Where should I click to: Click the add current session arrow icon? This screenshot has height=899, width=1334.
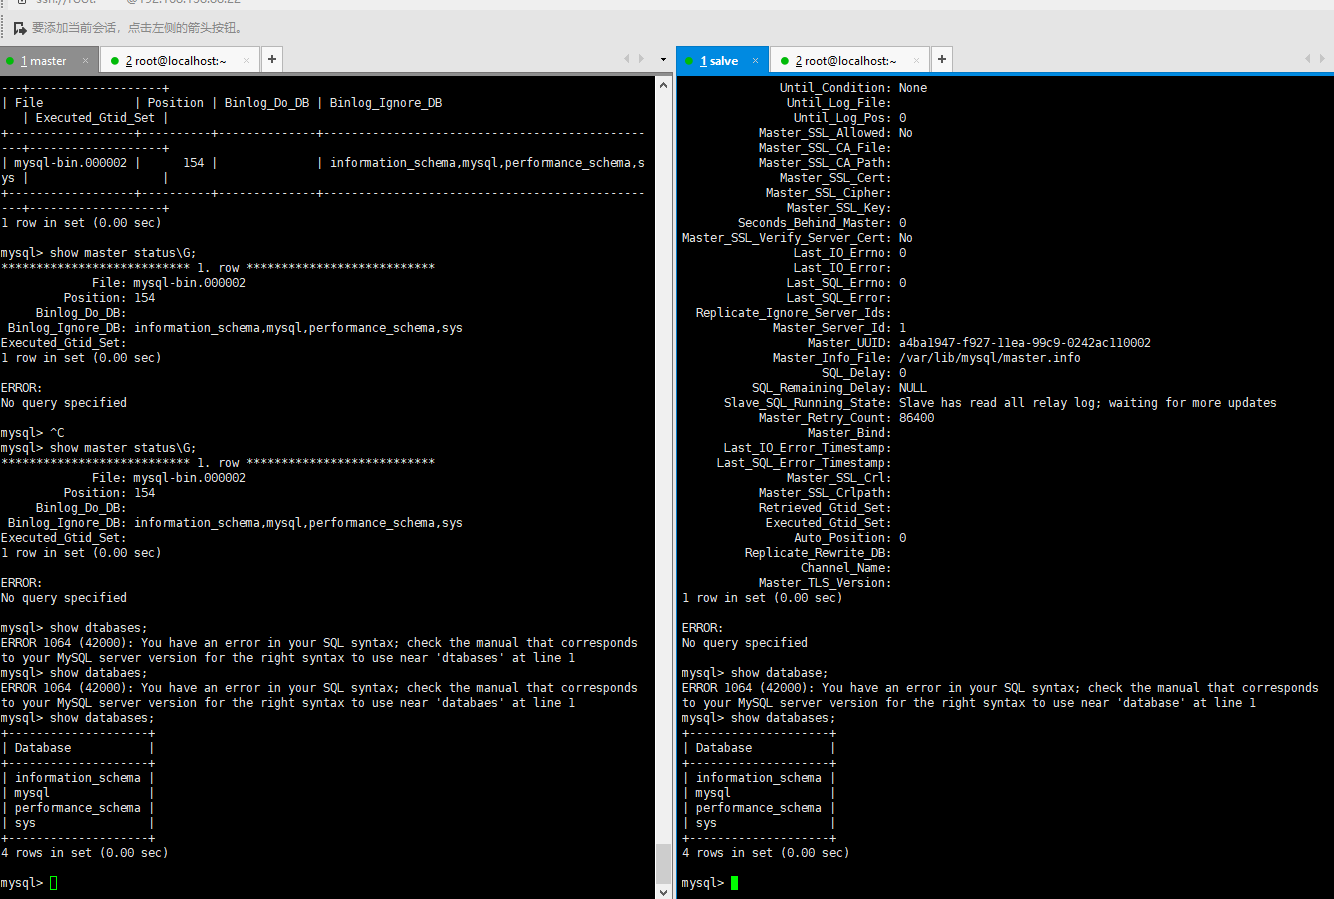coord(19,28)
